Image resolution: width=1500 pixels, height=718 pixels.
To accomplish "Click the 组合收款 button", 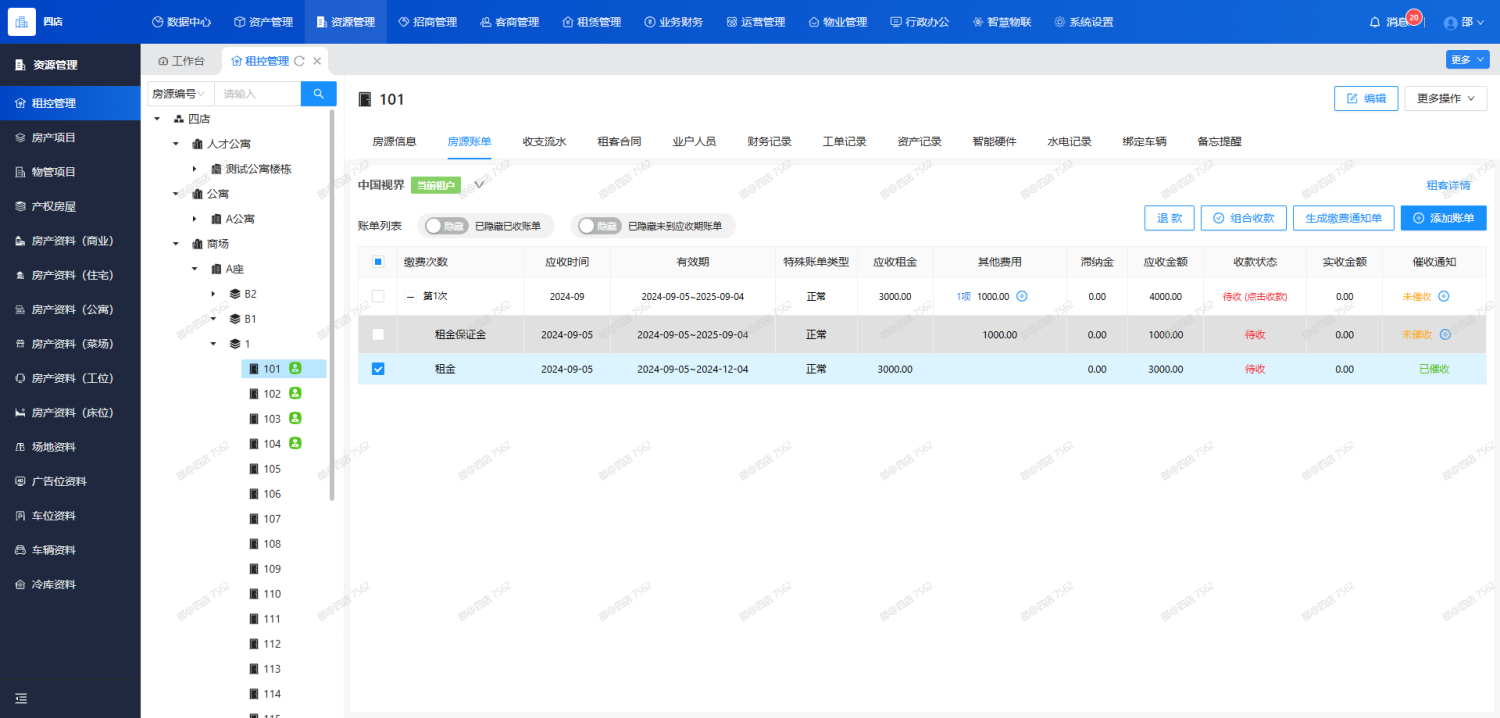I will pyautogui.click(x=1244, y=218).
